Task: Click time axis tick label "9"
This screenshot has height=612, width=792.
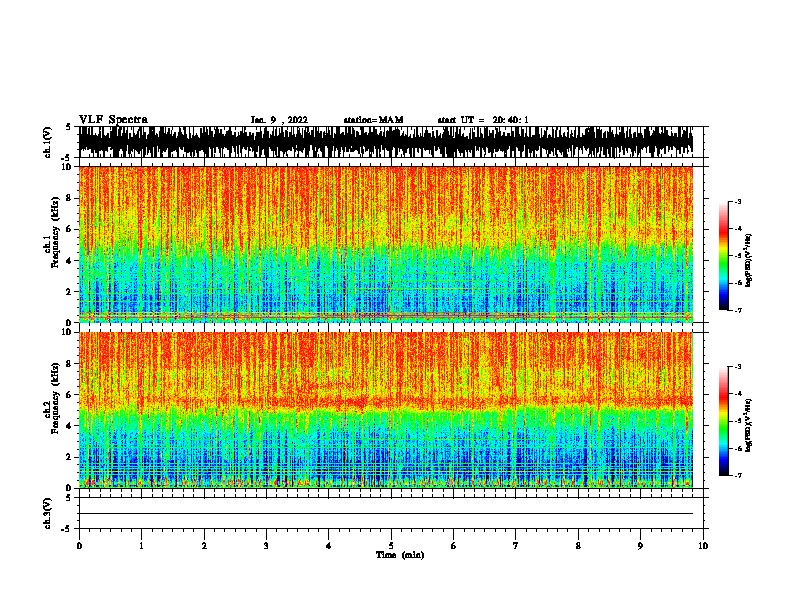Action: pos(640,546)
